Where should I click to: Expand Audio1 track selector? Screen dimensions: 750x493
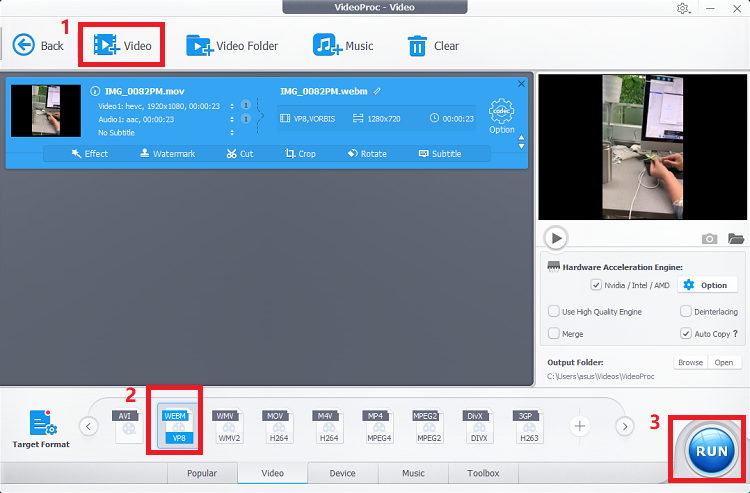pyautogui.click(x=232, y=119)
